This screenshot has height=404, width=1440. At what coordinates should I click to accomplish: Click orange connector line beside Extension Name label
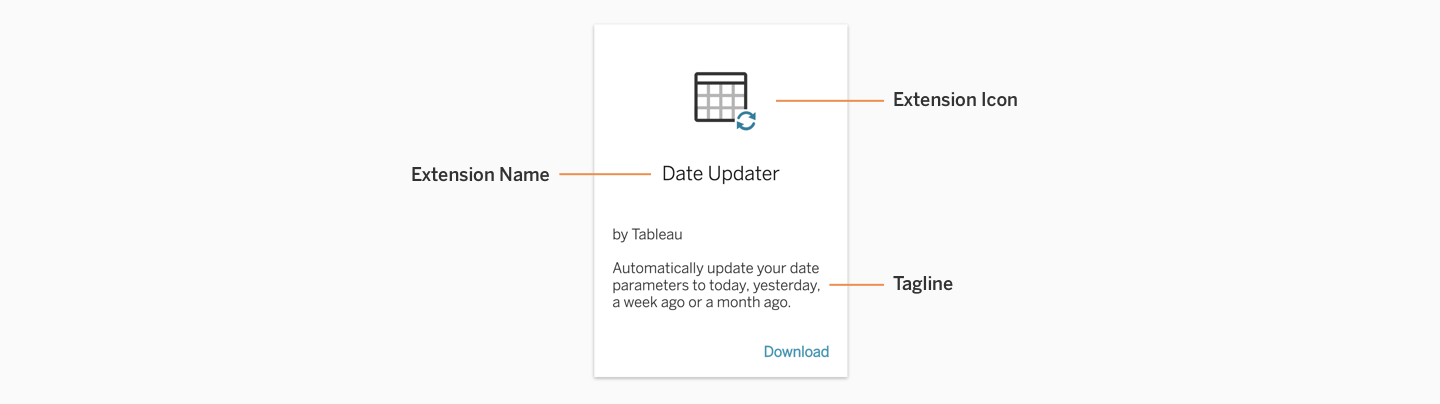coord(604,174)
